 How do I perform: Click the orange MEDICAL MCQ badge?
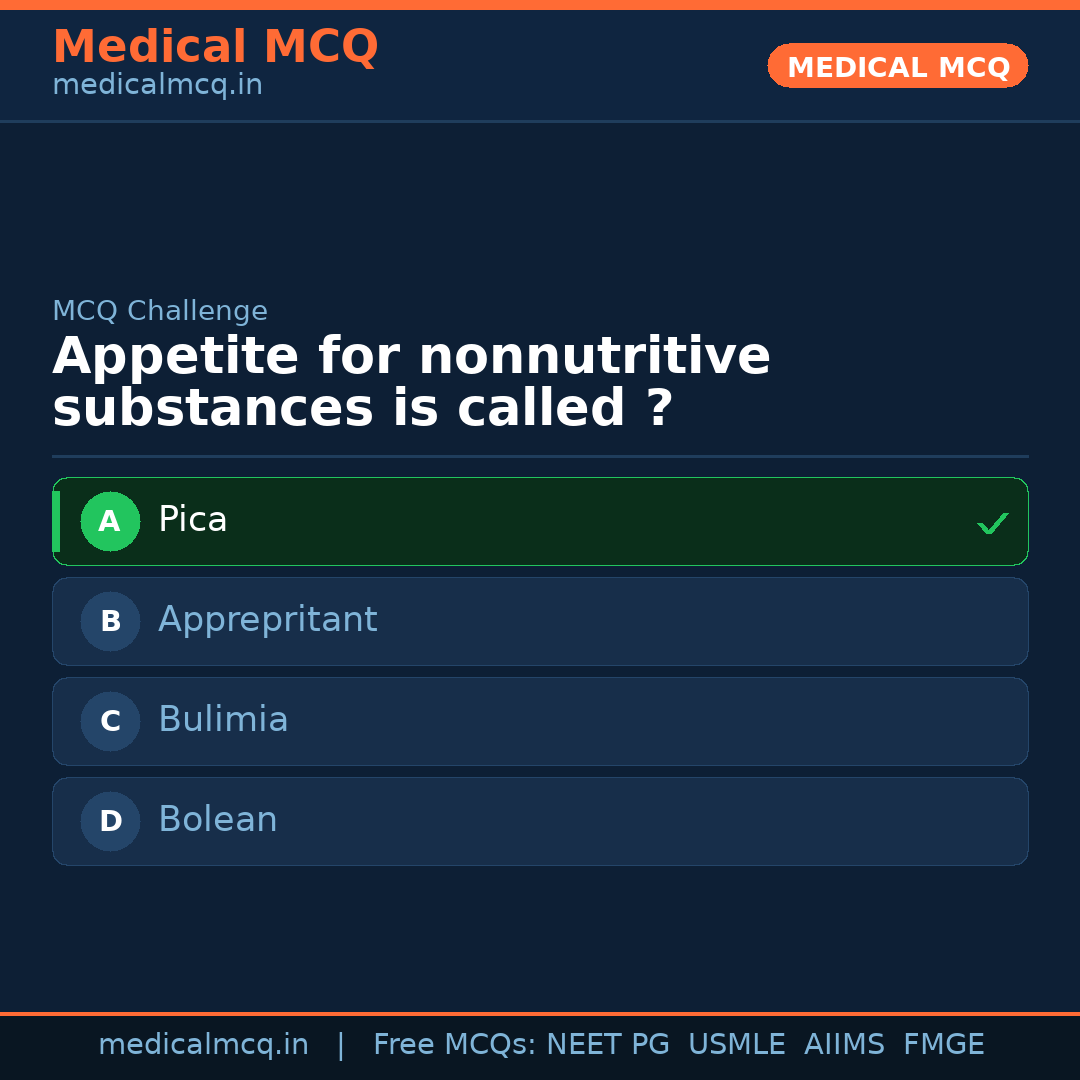897,66
